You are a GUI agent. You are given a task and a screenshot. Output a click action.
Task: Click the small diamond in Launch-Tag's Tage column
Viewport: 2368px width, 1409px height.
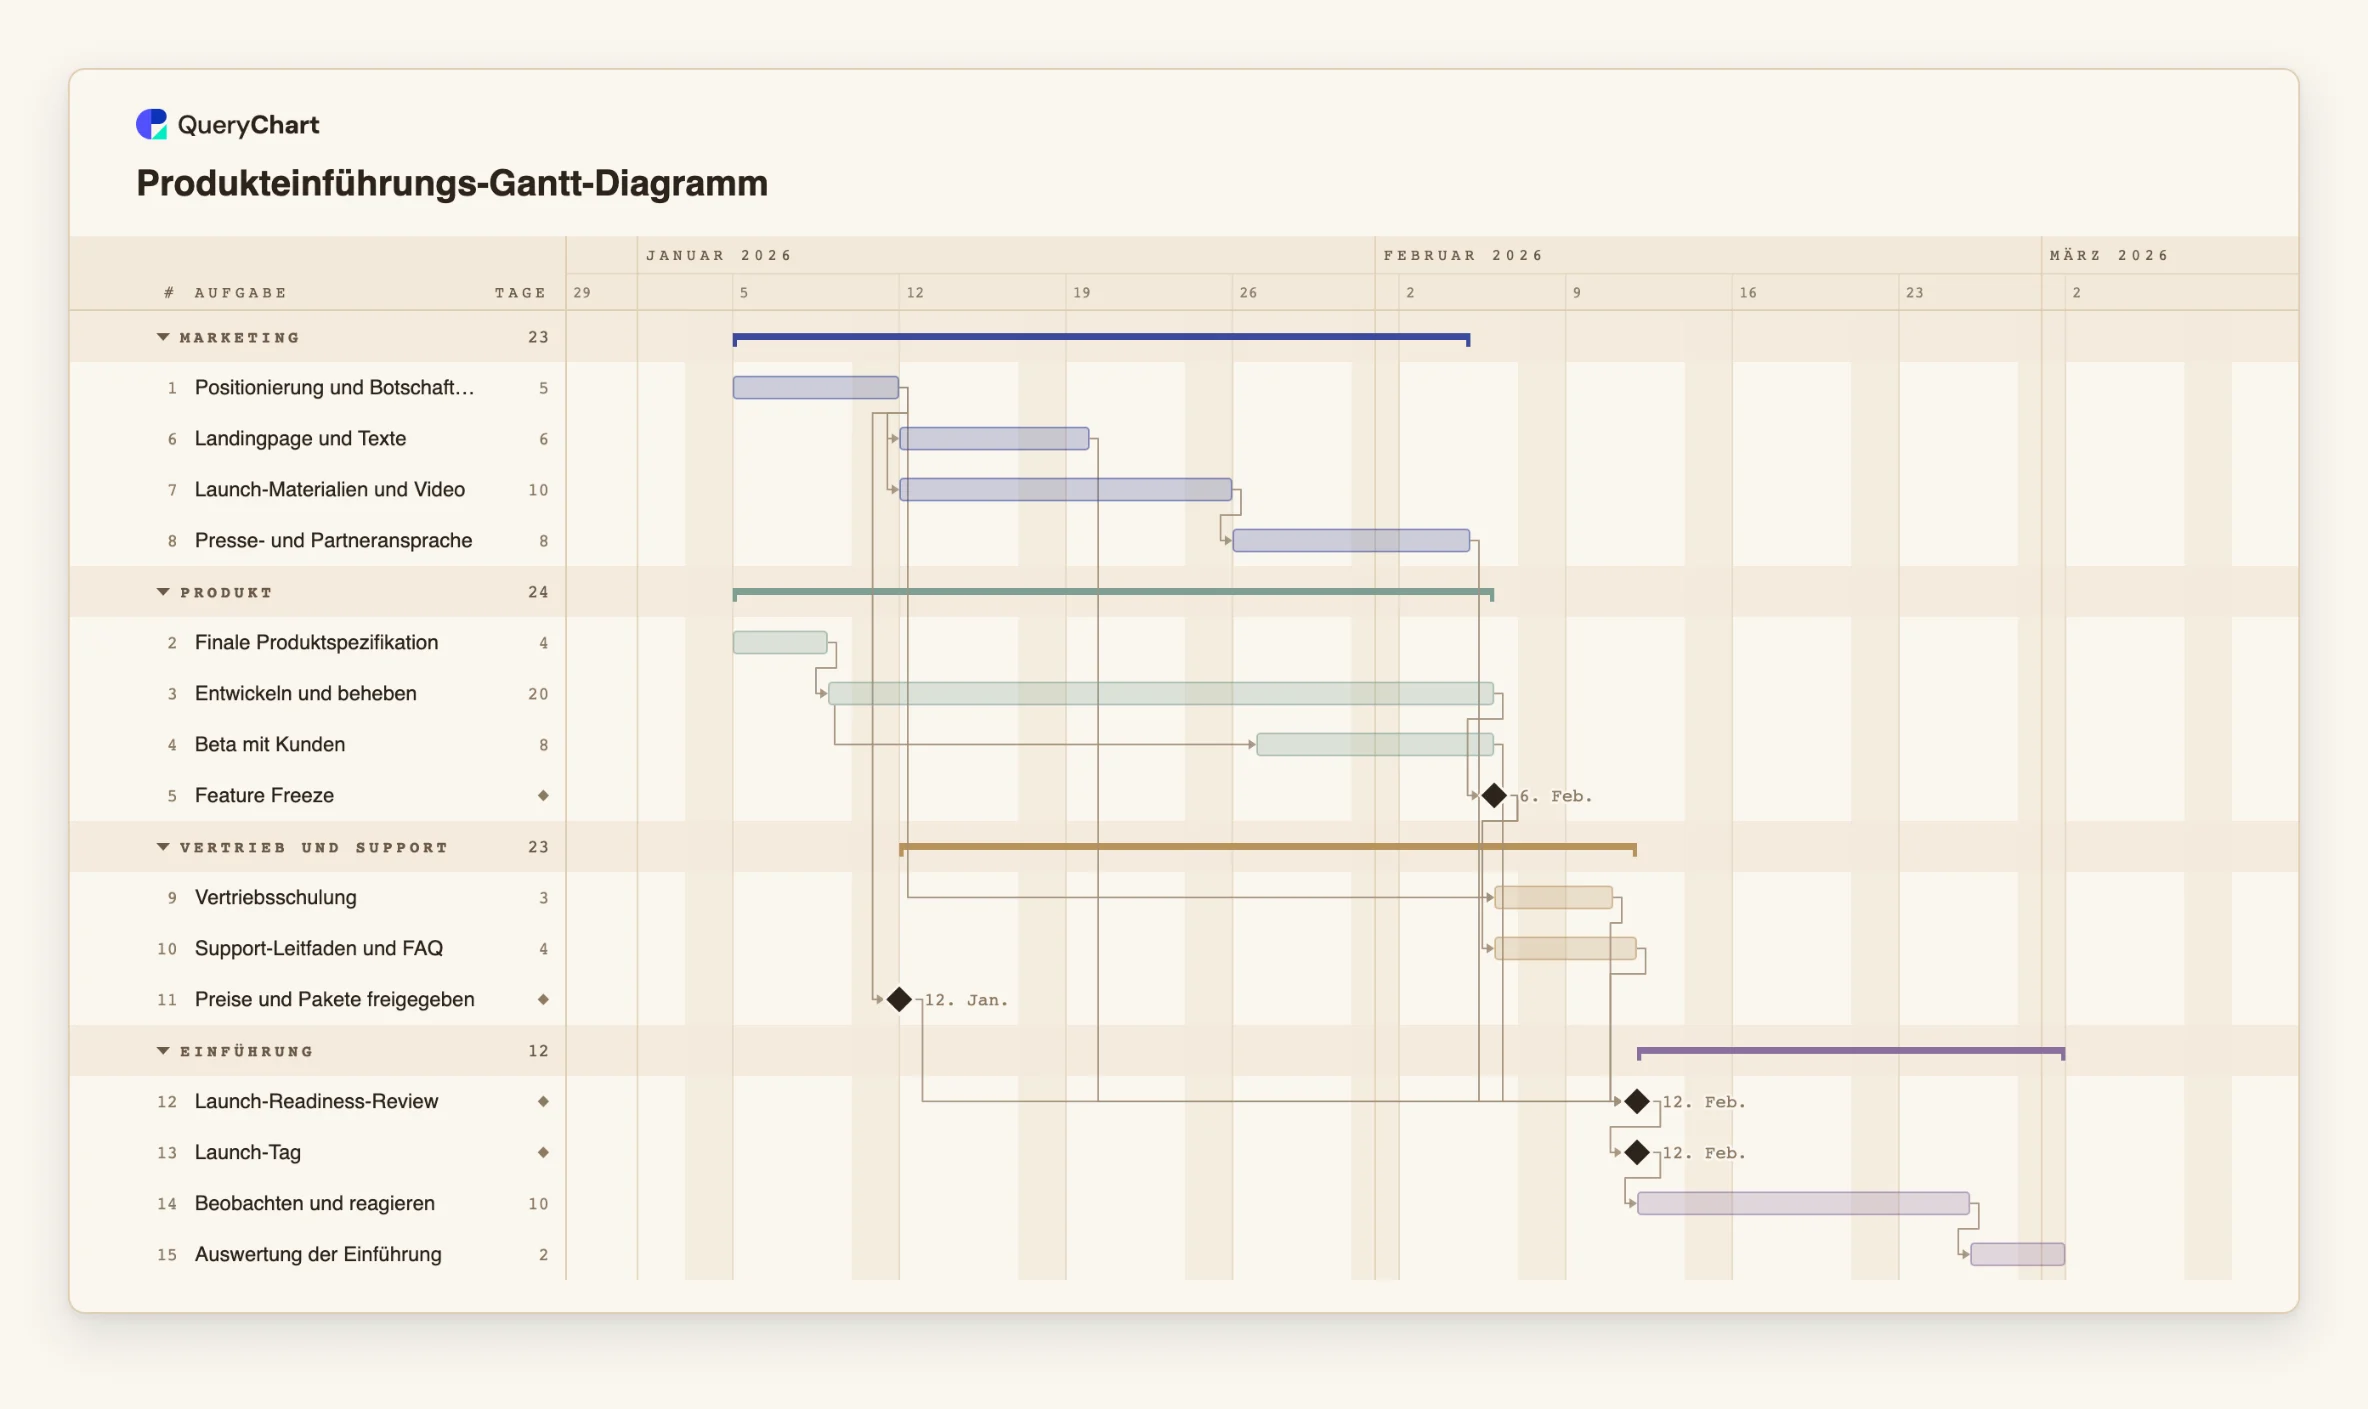coord(543,1152)
